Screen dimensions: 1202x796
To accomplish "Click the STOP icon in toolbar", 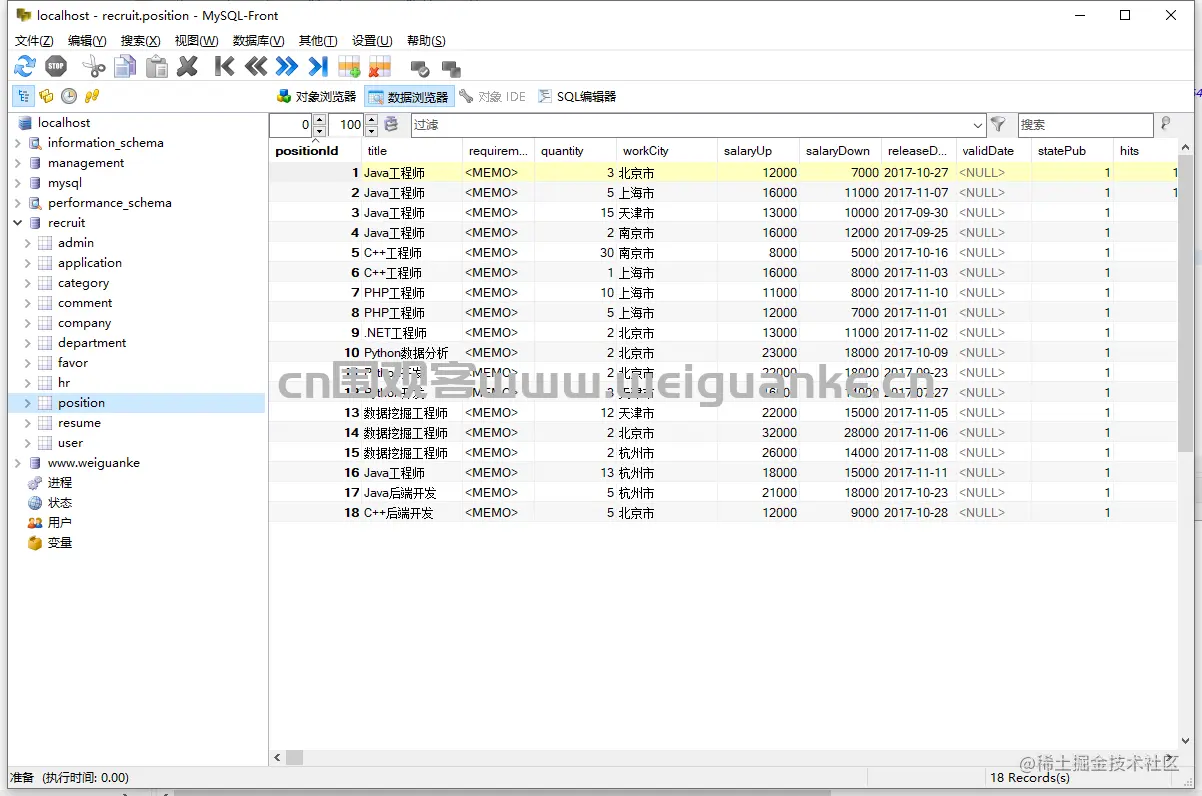I will coord(56,67).
